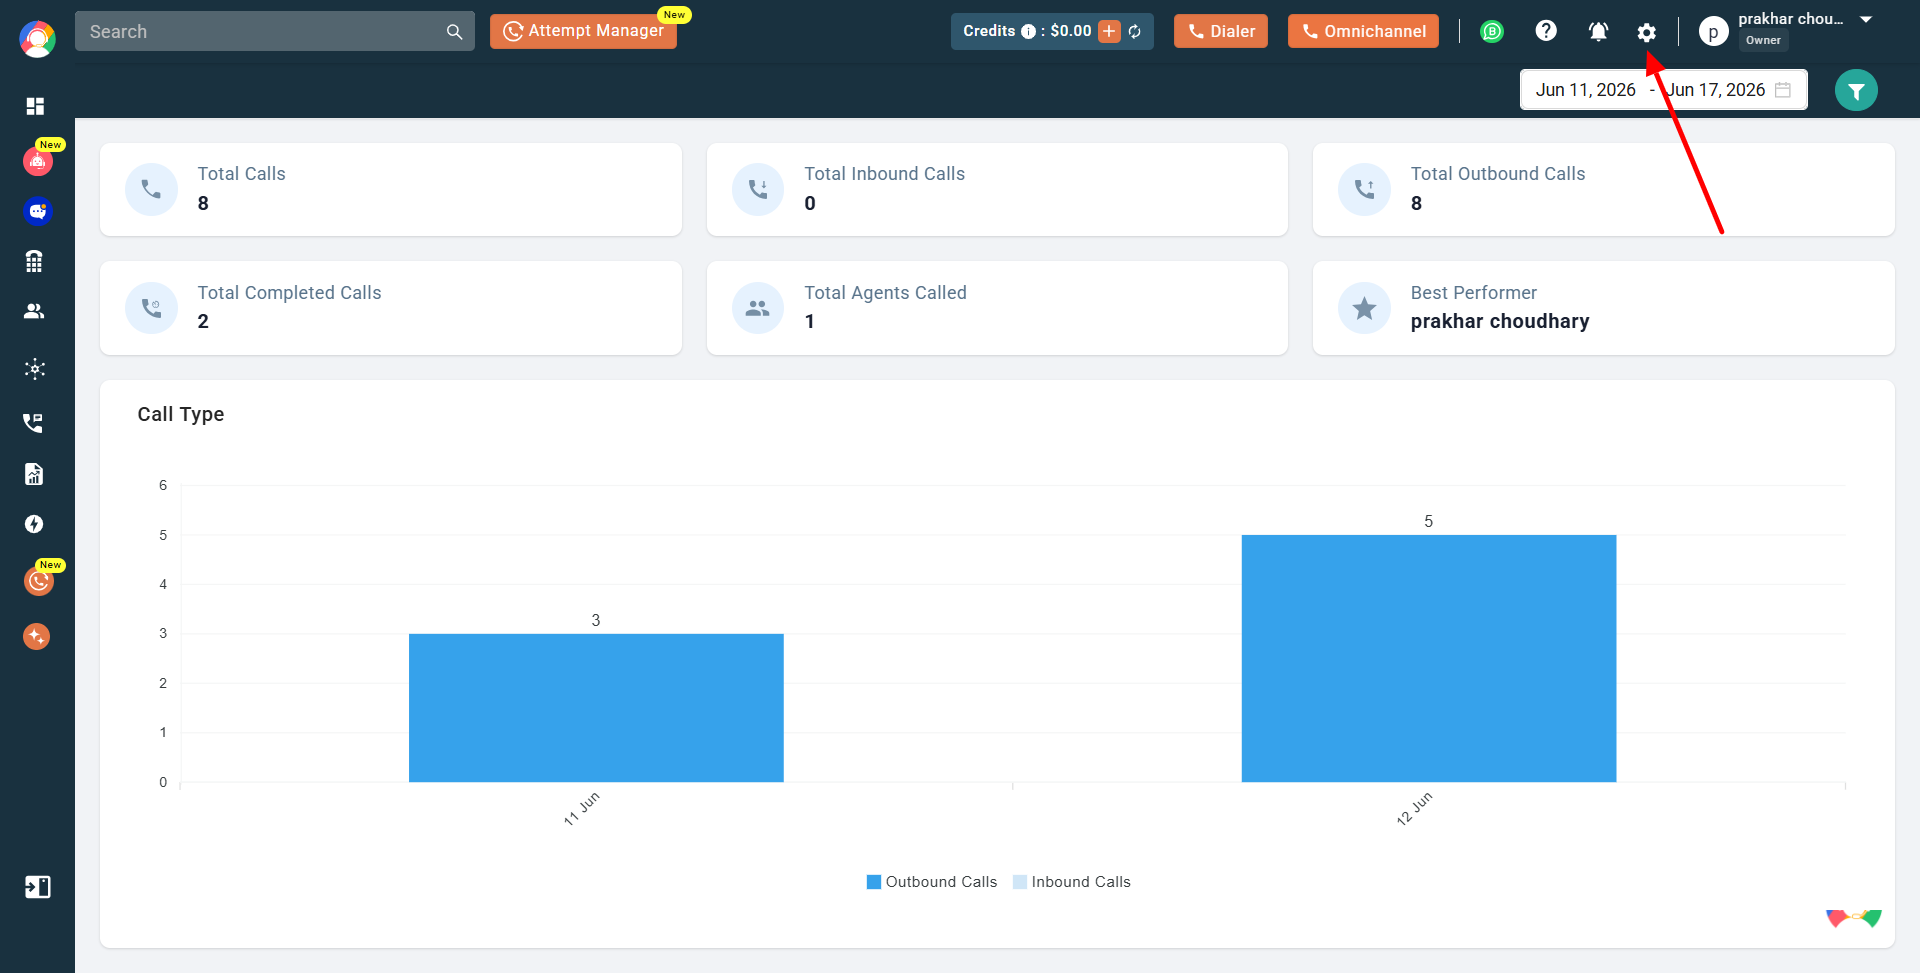This screenshot has height=973, width=1920.
Task: Expand the user account dropdown arrow
Action: coord(1866,19)
